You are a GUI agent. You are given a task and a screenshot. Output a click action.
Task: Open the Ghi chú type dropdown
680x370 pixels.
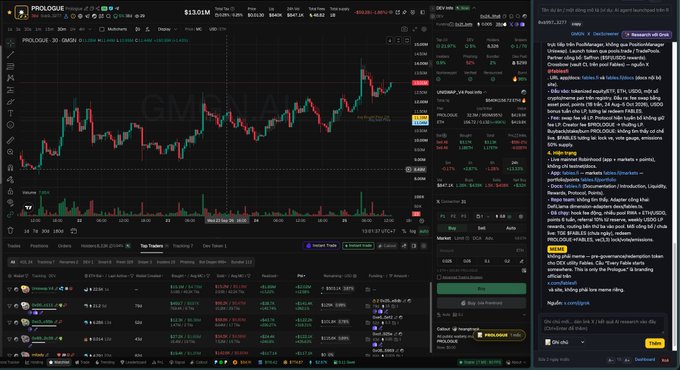[565, 342]
